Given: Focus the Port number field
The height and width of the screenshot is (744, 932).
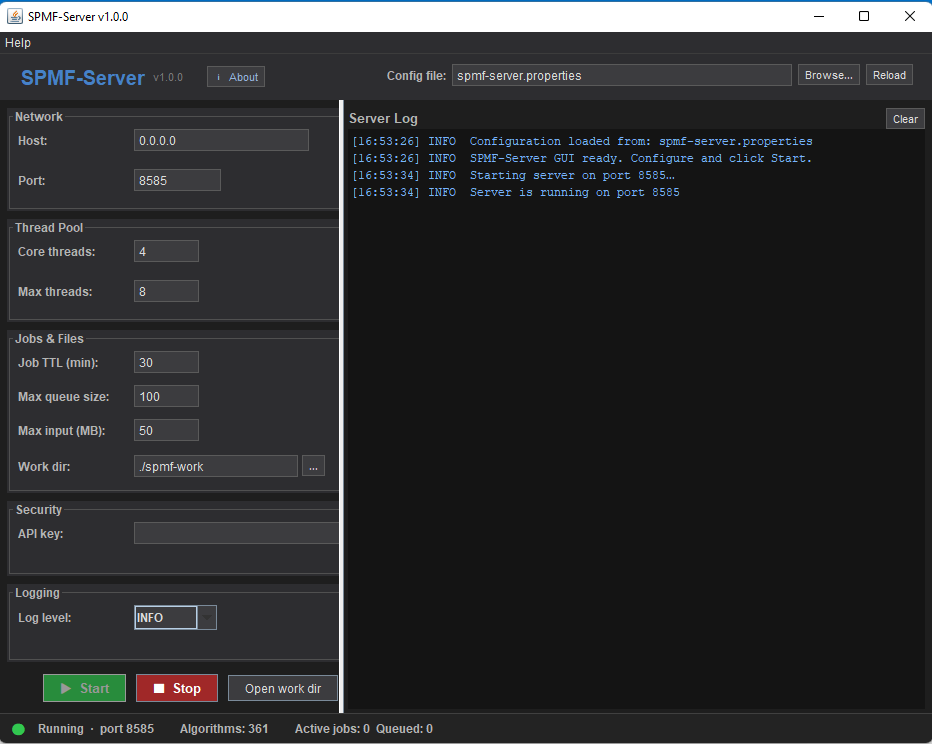Looking at the screenshot, I should 177,181.
